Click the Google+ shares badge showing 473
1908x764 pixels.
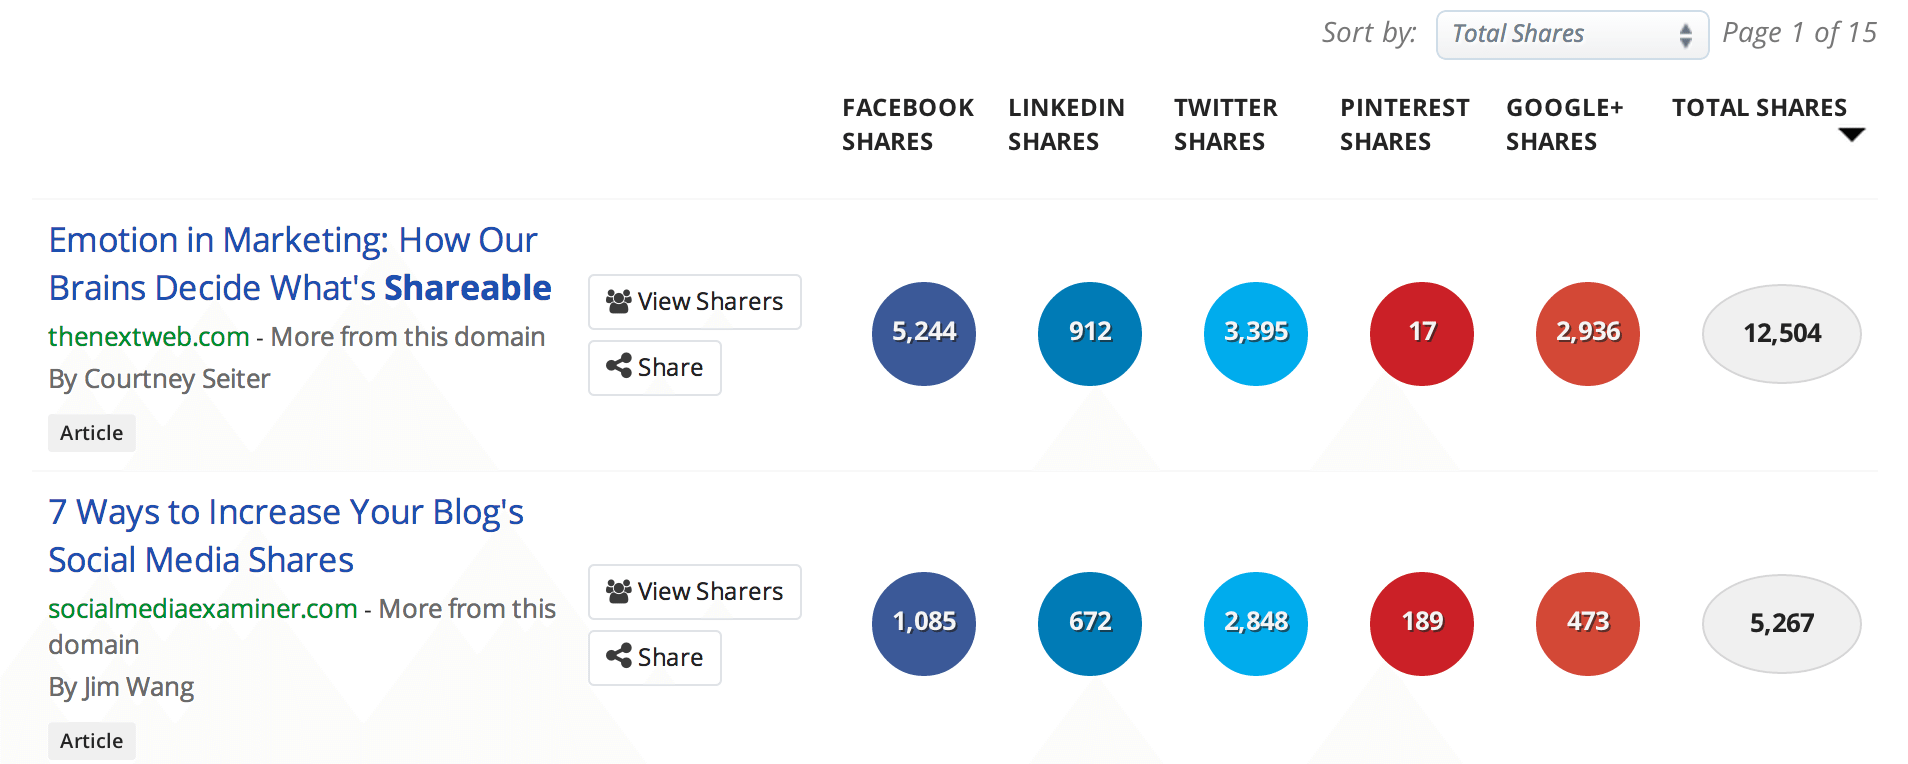pyautogui.click(x=1586, y=623)
